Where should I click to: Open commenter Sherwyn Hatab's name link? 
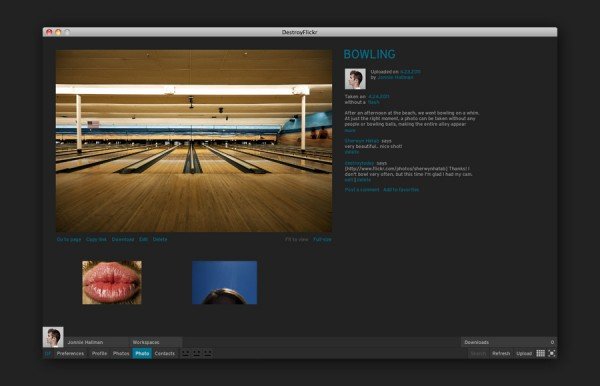[362, 141]
